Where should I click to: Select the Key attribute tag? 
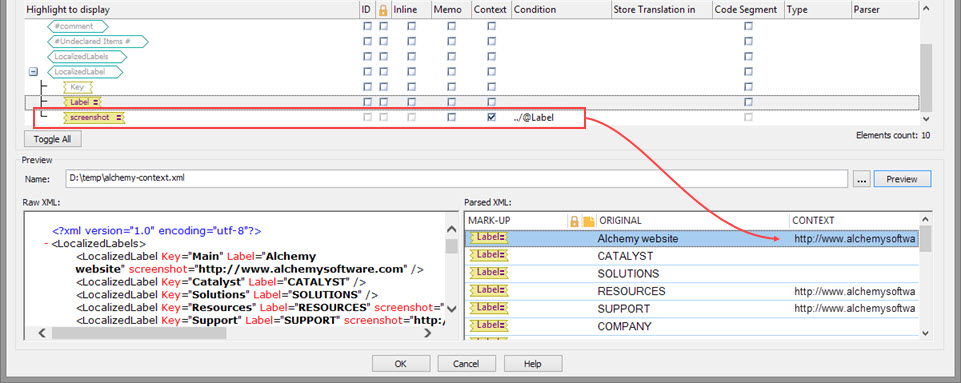(78, 87)
